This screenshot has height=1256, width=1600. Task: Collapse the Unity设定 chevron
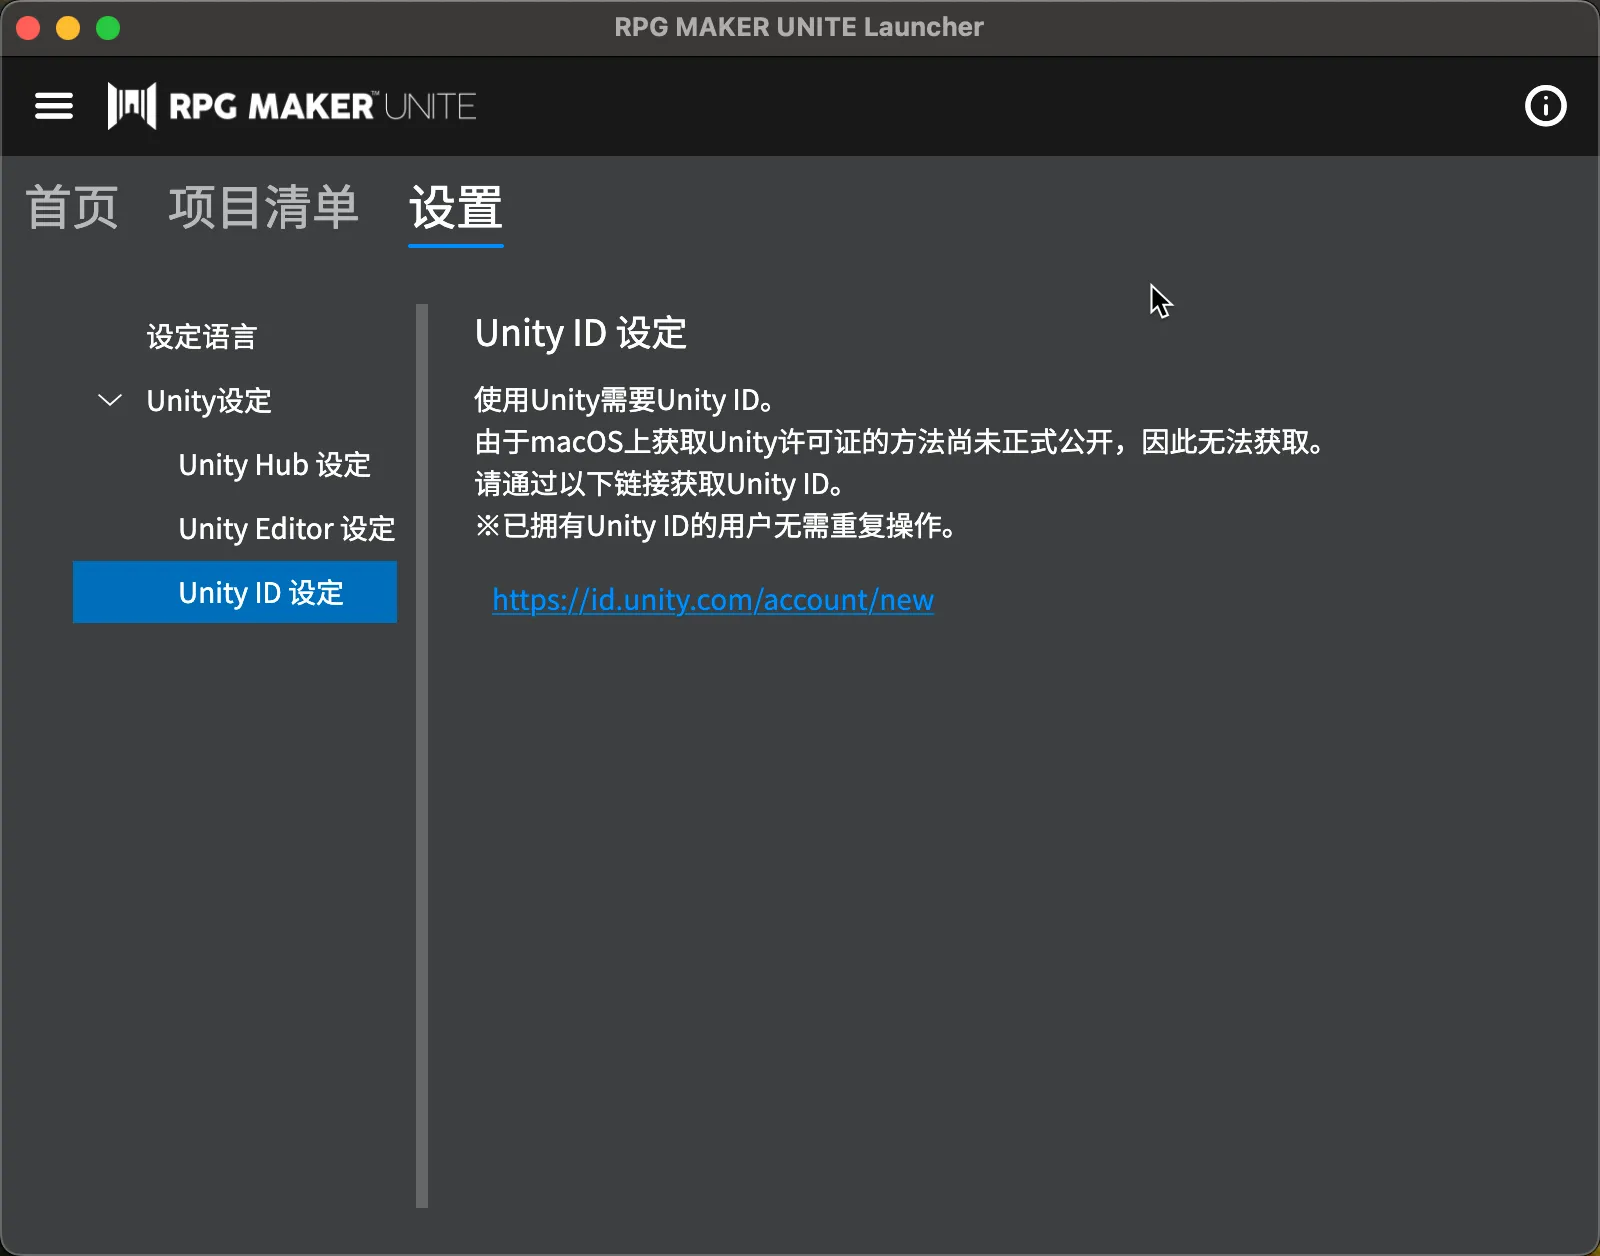(110, 400)
